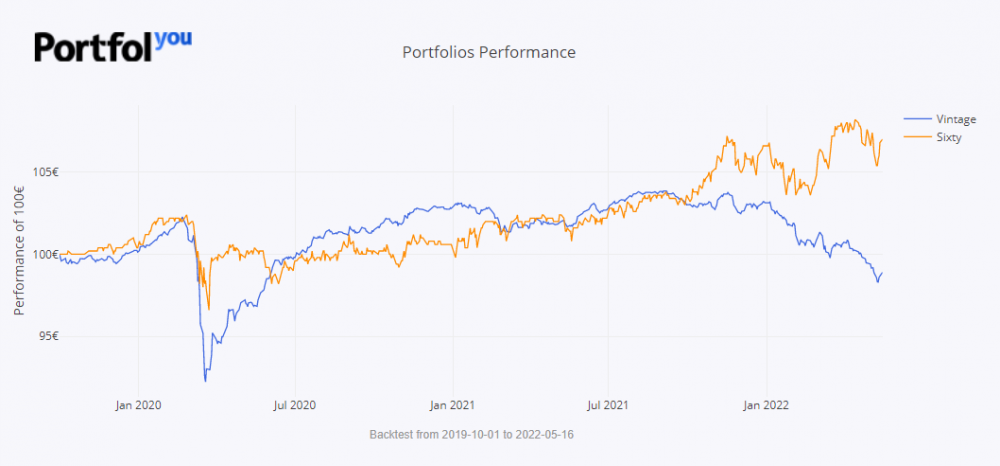This screenshot has height=466, width=1000.
Task: Click the Portfolios Performance chart title
Action: click(x=488, y=52)
